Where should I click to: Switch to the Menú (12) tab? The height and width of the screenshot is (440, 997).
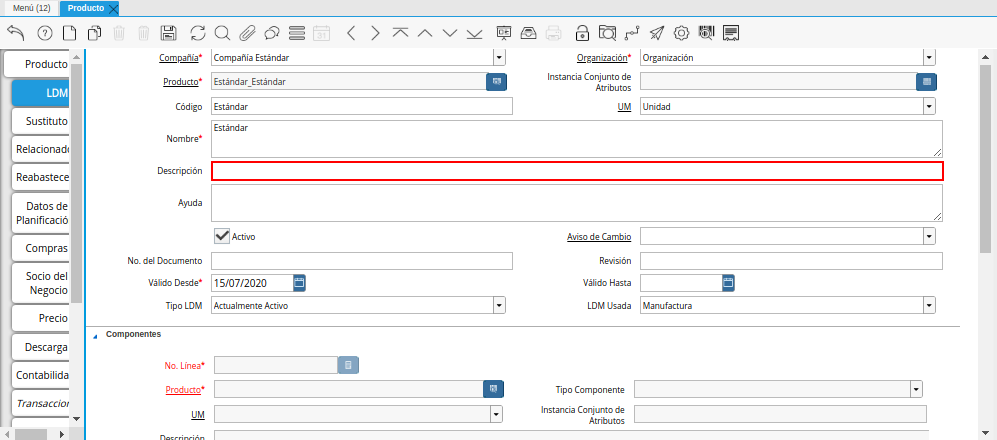point(30,8)
